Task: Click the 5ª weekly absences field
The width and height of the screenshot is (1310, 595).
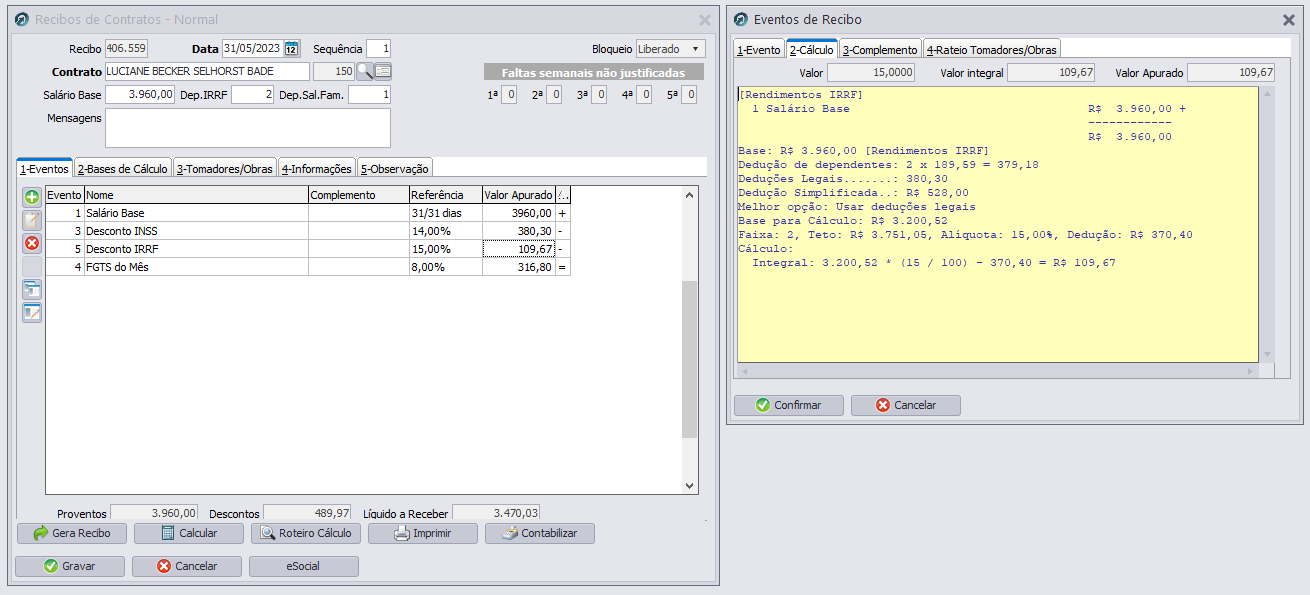Action: click(x=688, y=95)
